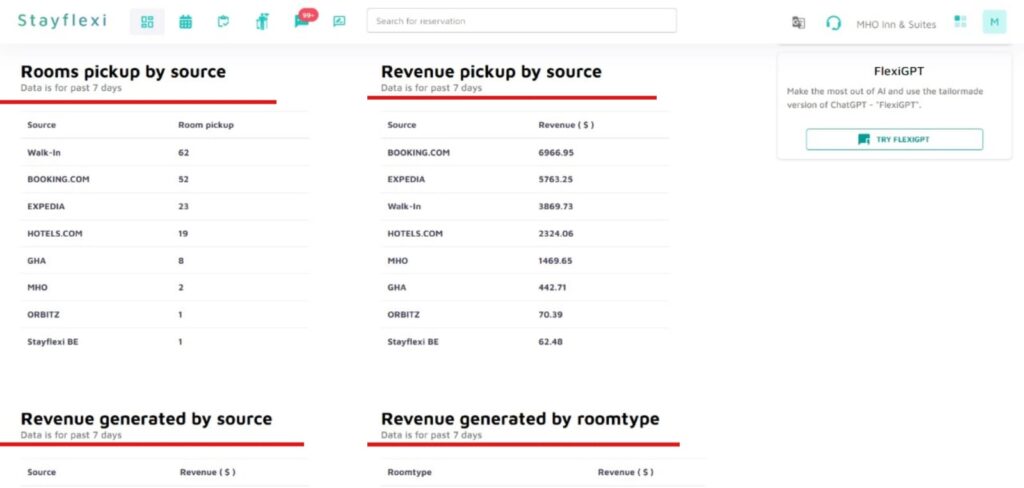Click the Room pickup column header
The height and width of the screenshot is (488, 1024).
pyautogui.click(x=206, y=125)
